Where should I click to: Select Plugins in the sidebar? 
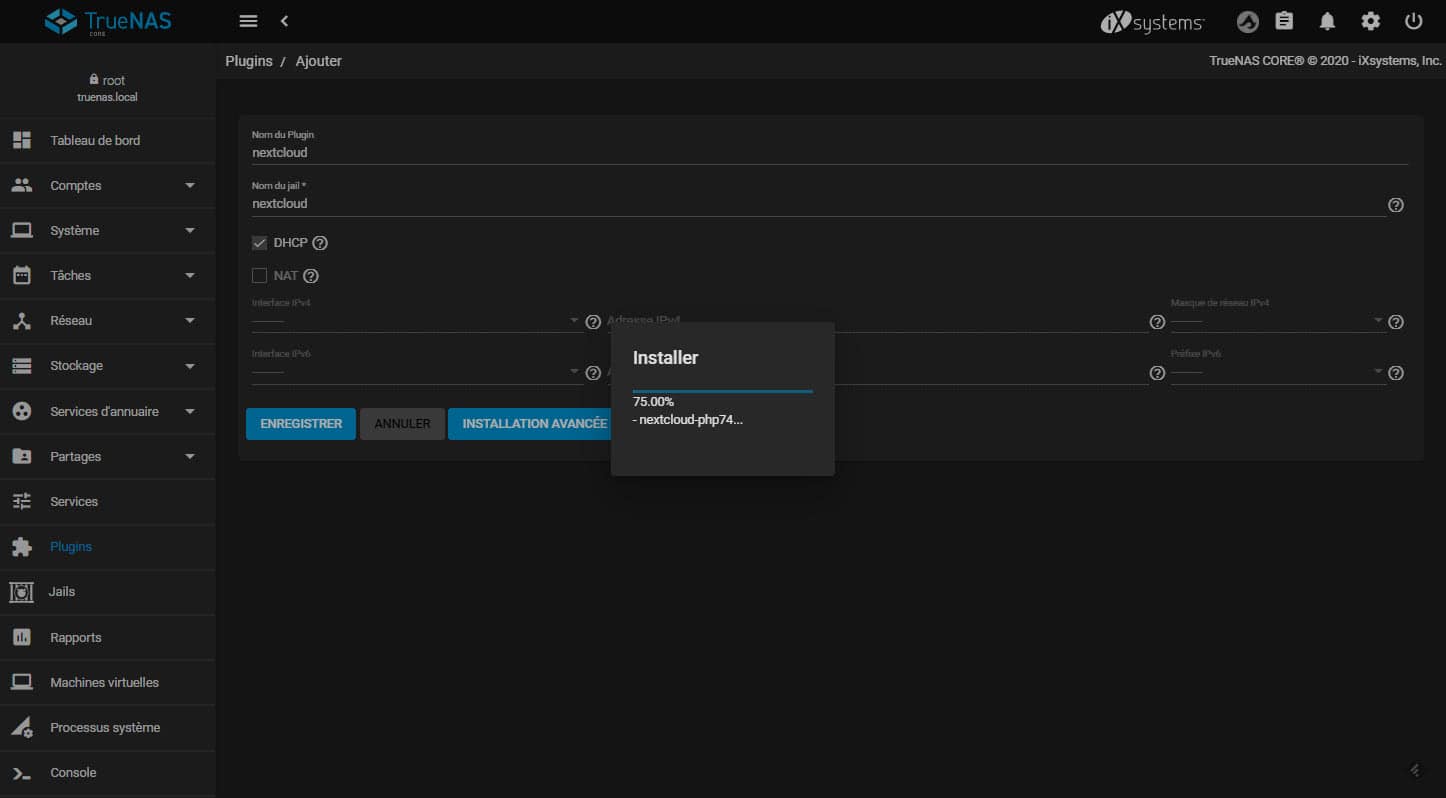(x=108, y=547)
